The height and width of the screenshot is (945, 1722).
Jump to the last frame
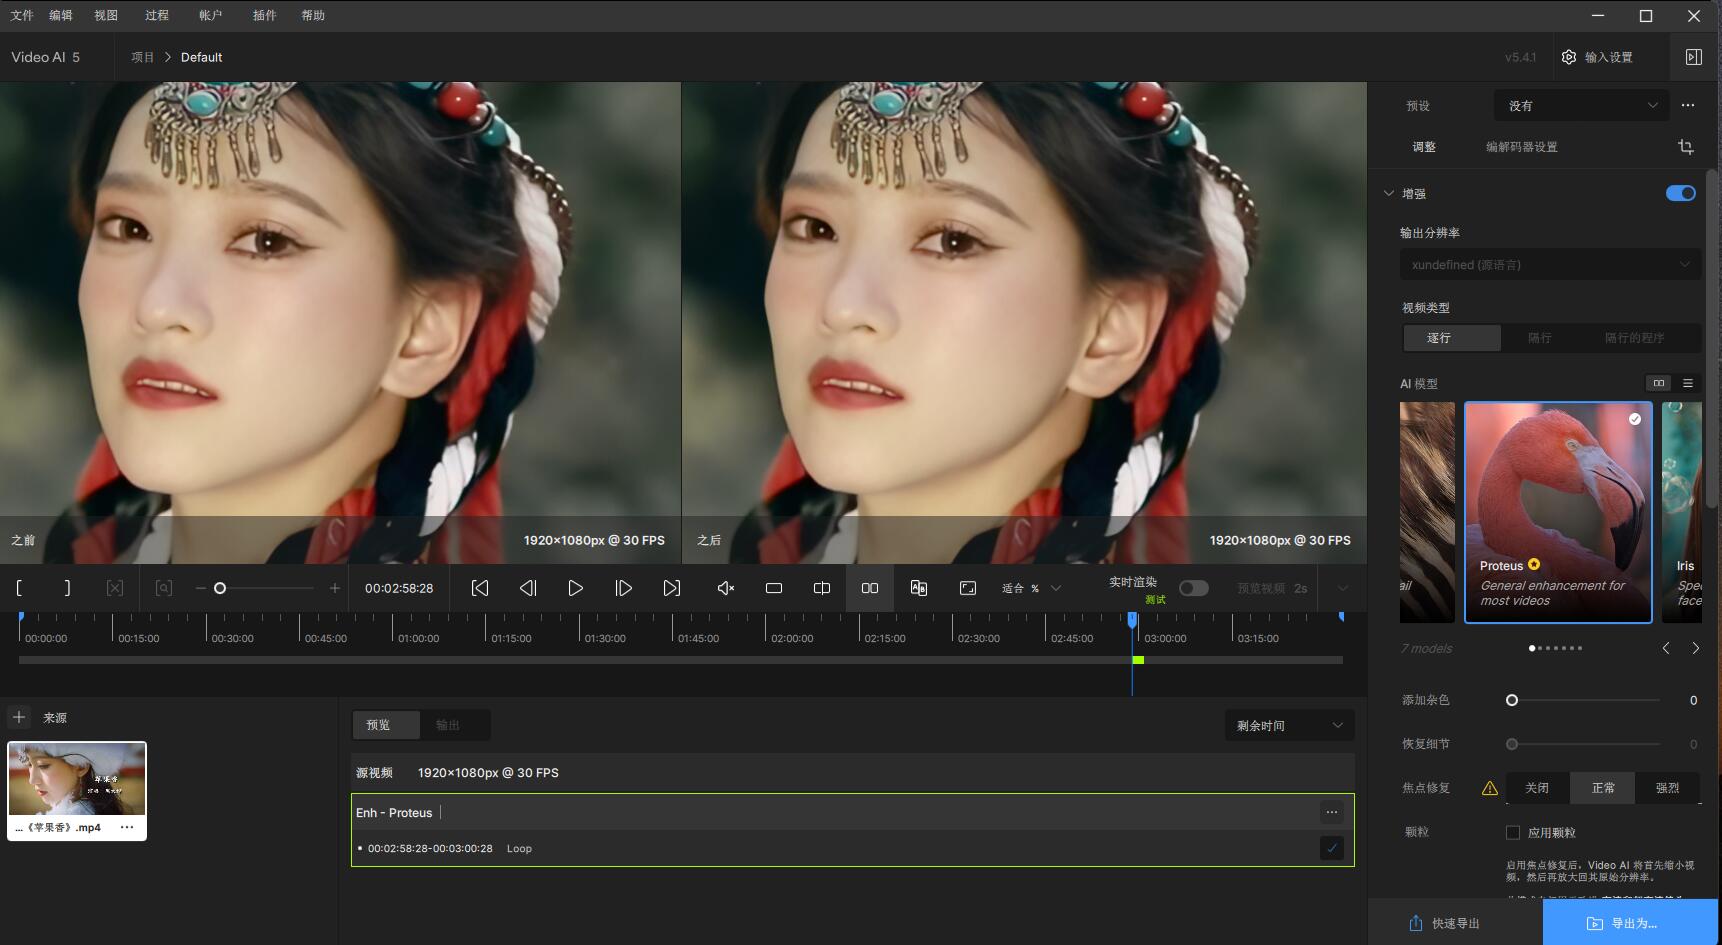(x=671, y=588)
